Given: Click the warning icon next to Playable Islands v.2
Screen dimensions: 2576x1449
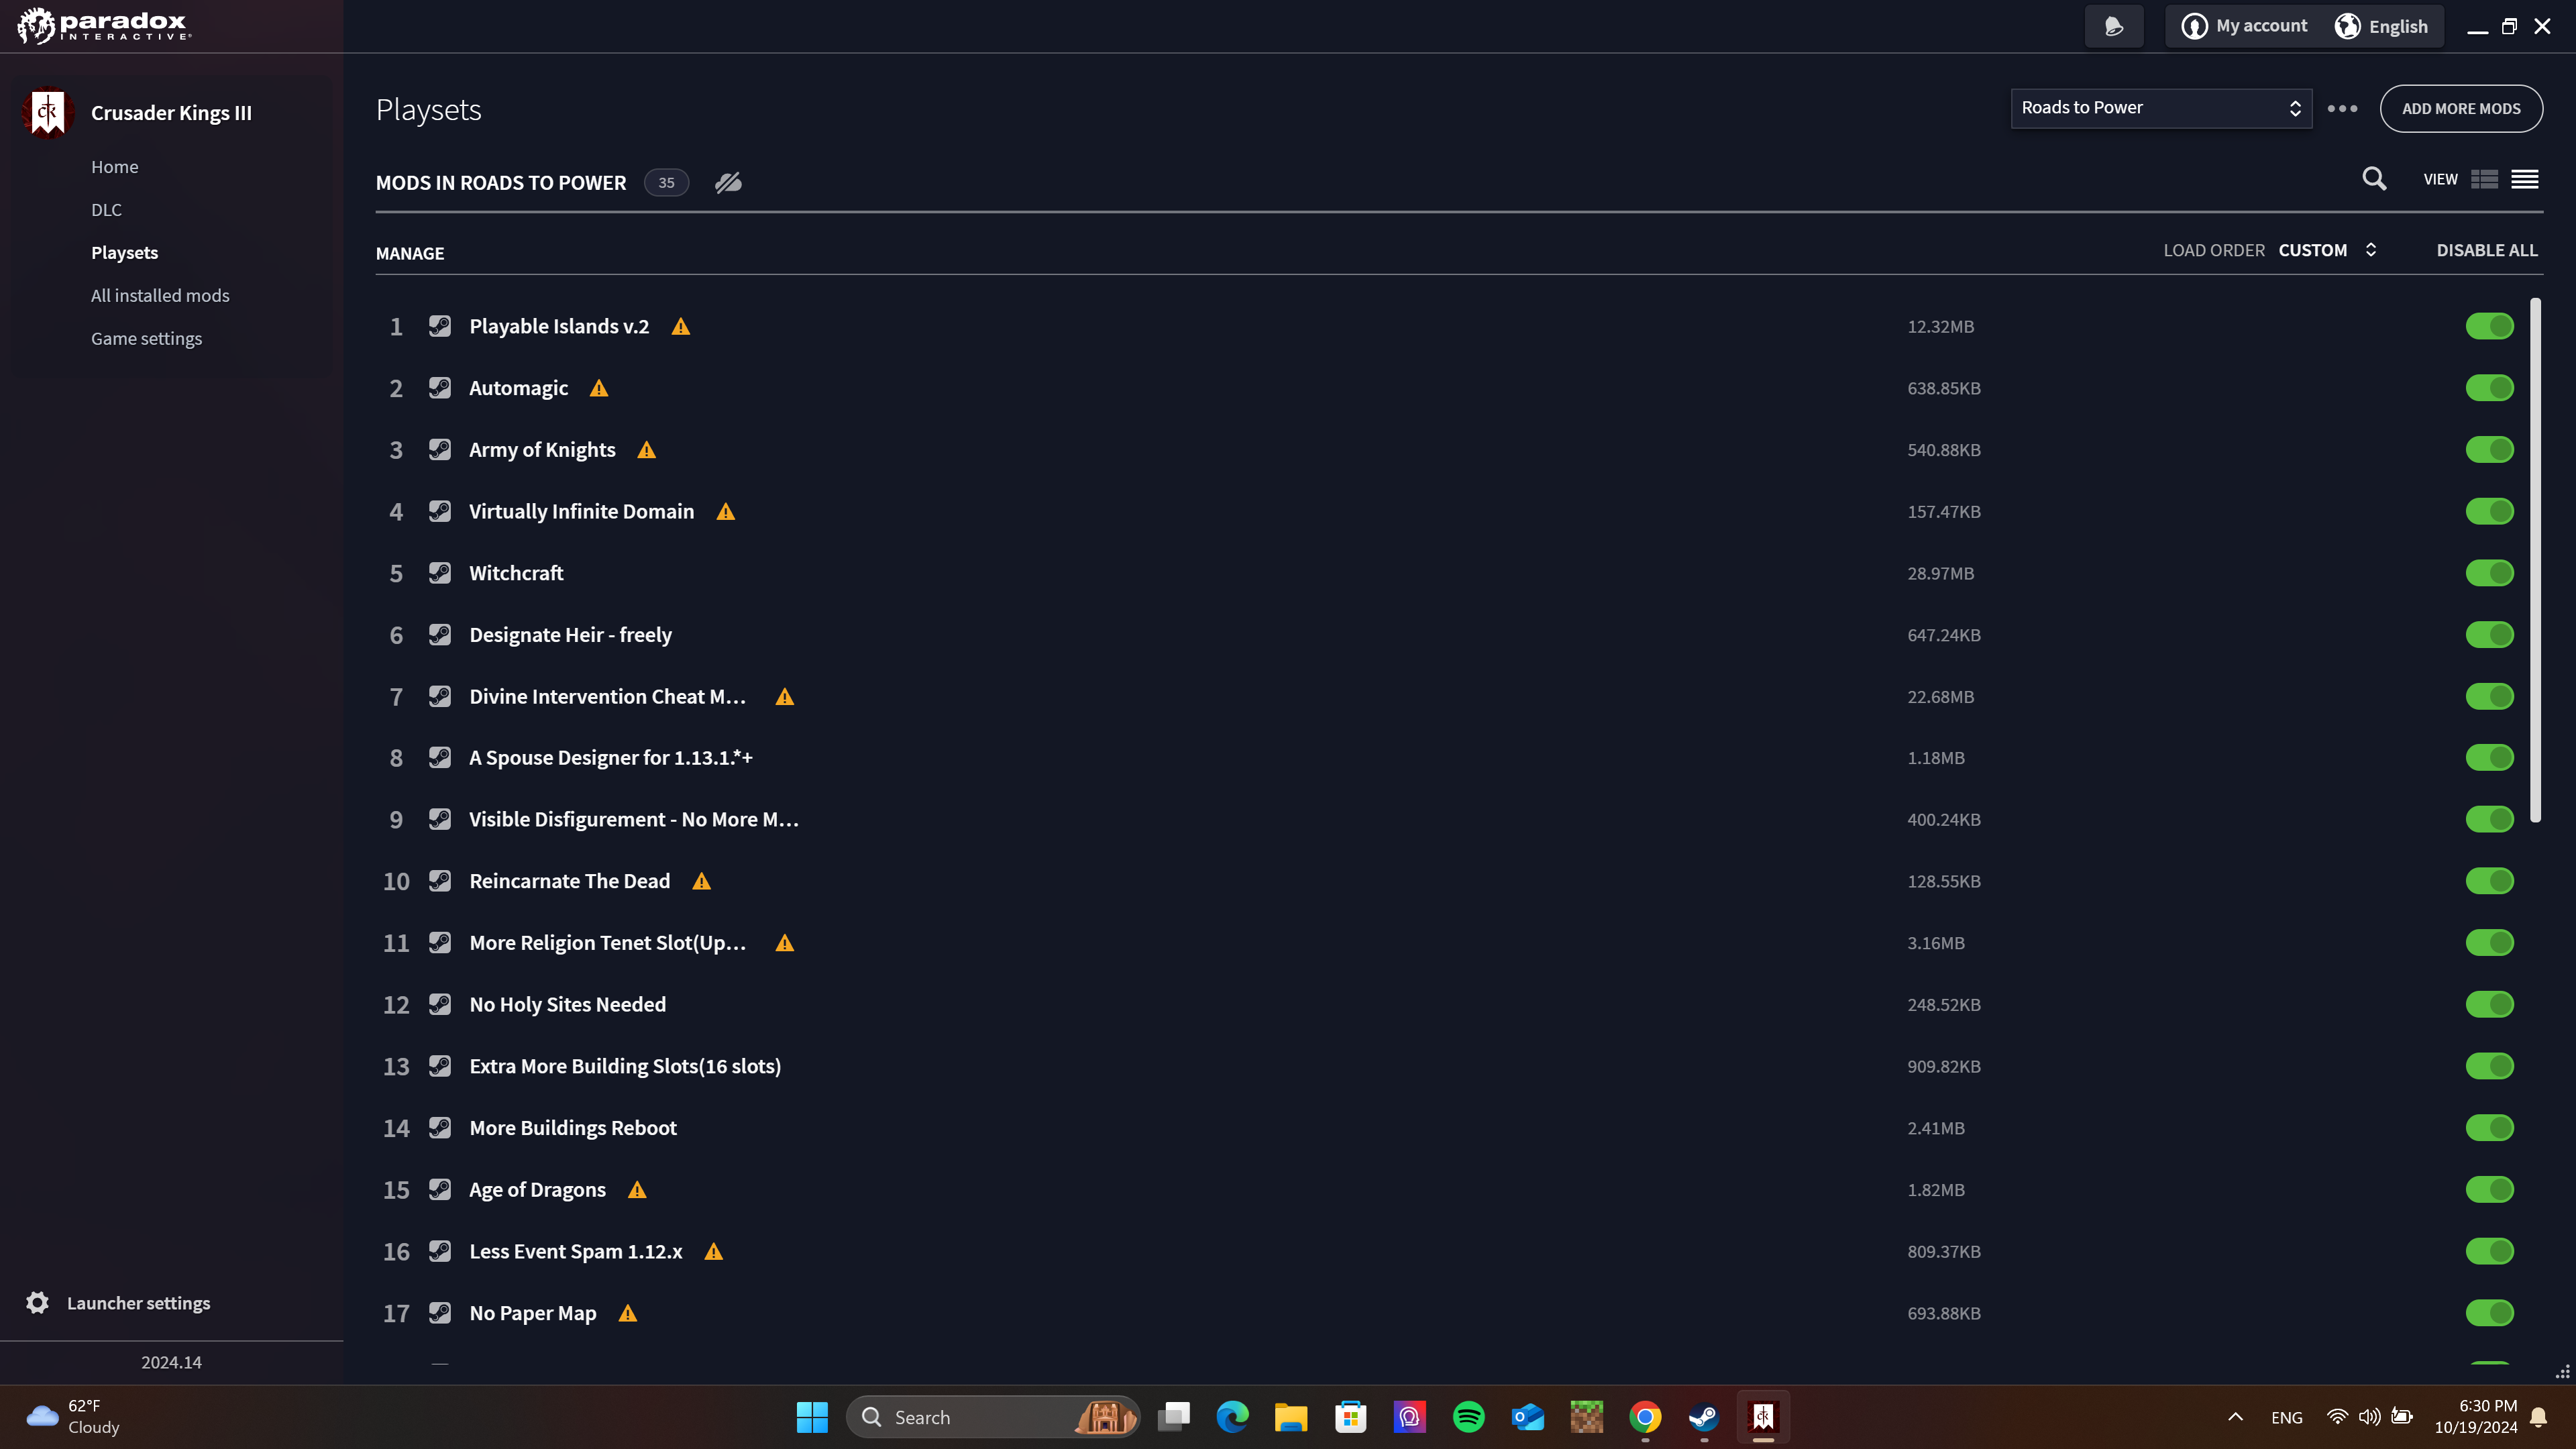Looking at the screenshot, I should [681, 327].
